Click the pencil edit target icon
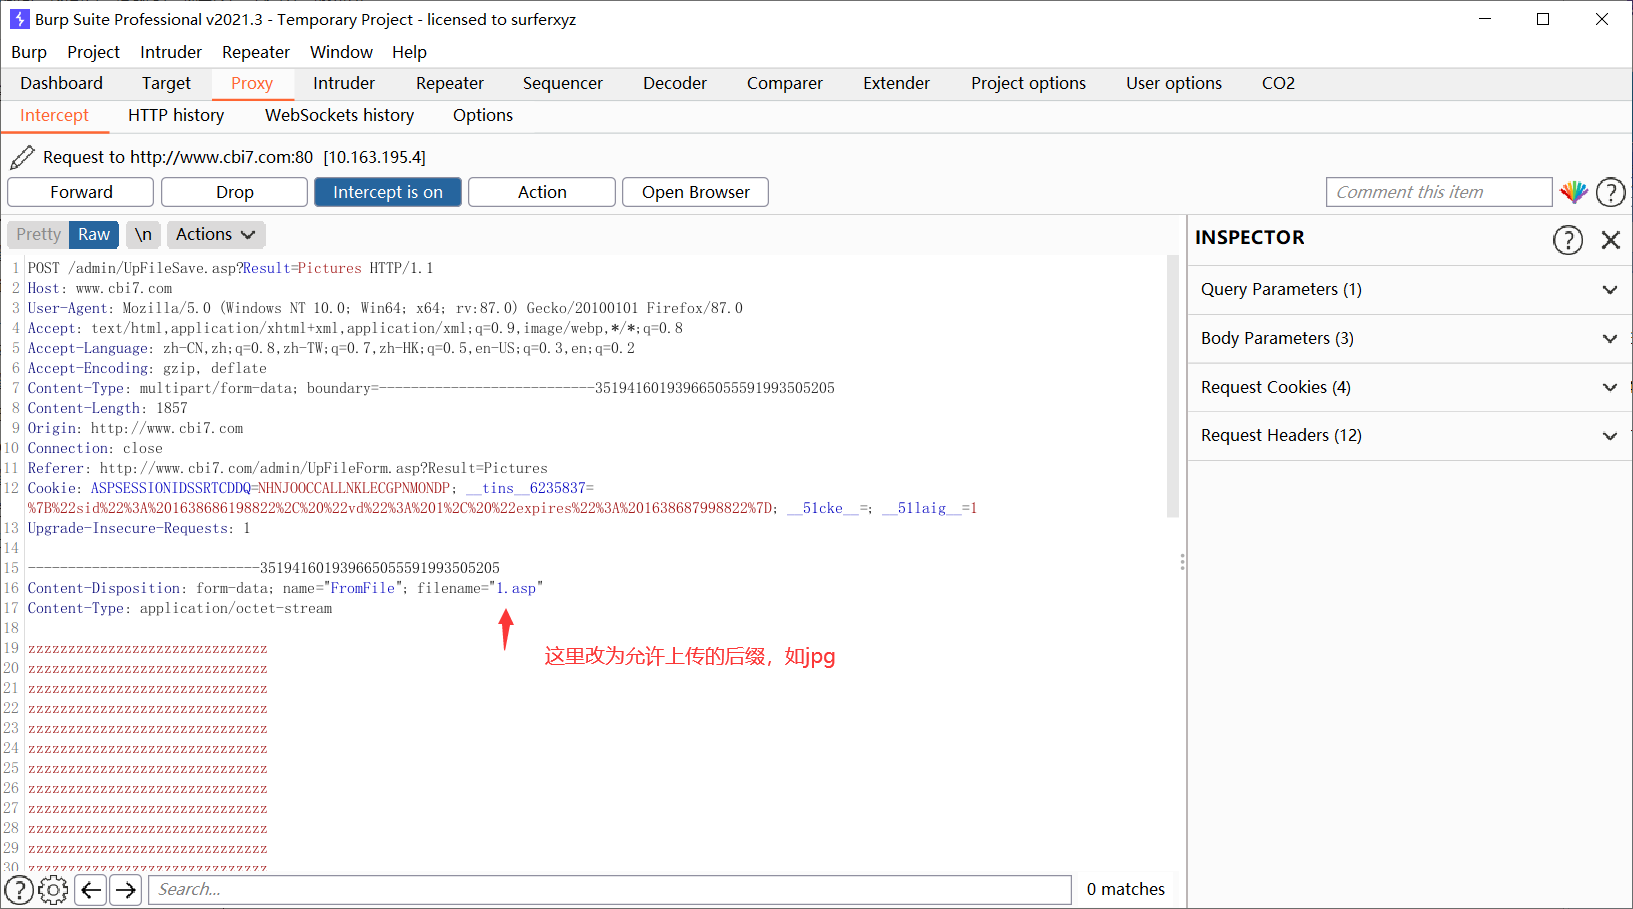The image size is (1633, 909). 22,157
